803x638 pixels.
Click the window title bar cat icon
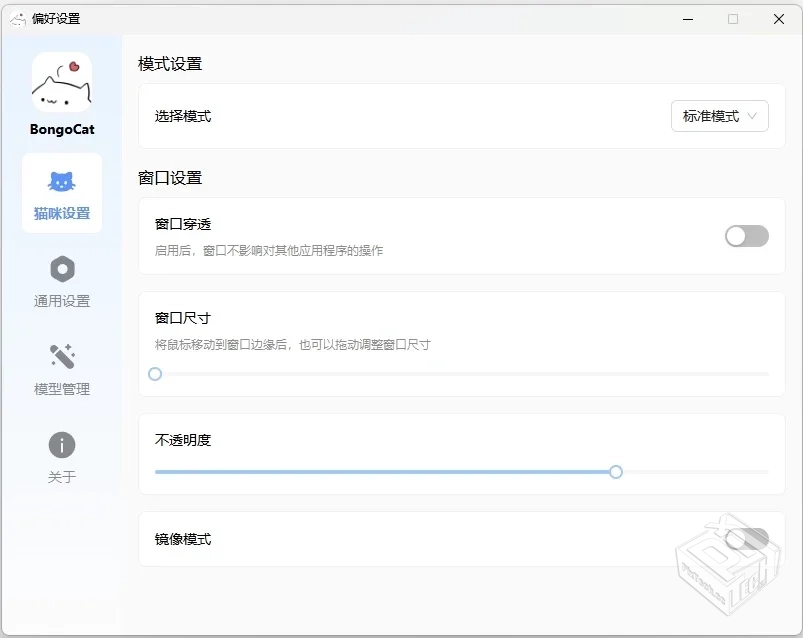click(x=16, y=18)
